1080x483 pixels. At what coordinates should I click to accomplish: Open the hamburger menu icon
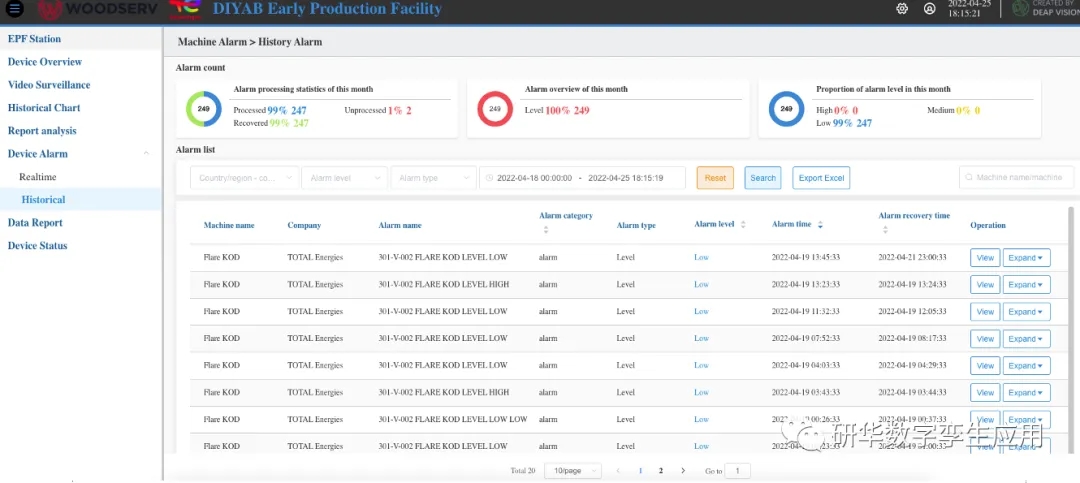14,9
